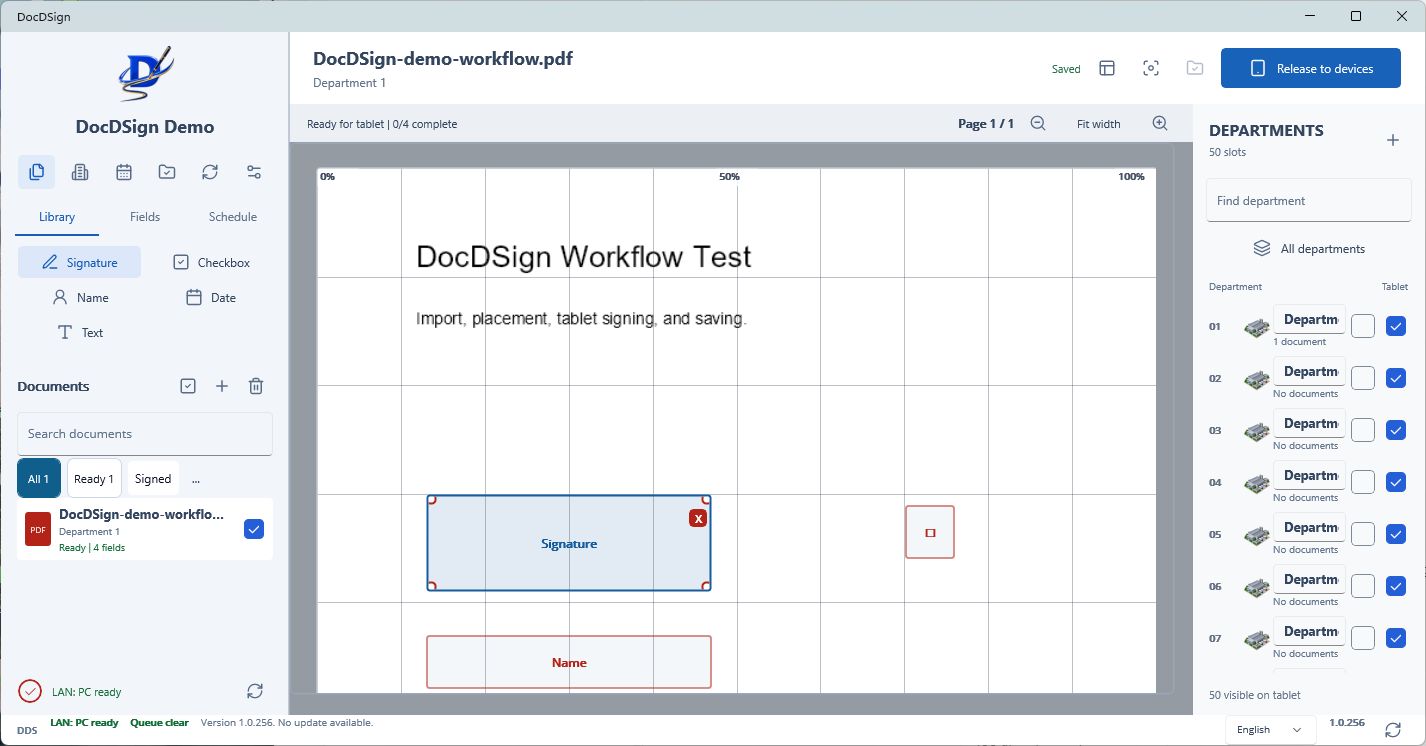Open the departments building icon in sidebar
The height and width of the screenshot is (746, 1426).
(x=80, y=172)
